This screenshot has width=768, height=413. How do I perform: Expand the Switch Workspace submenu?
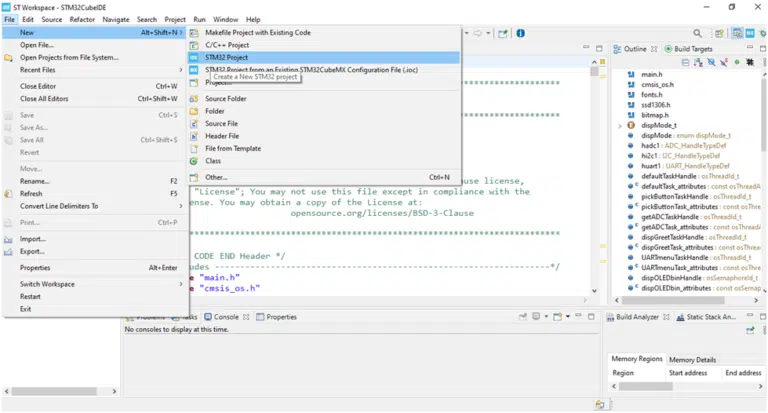click(181, 284)
